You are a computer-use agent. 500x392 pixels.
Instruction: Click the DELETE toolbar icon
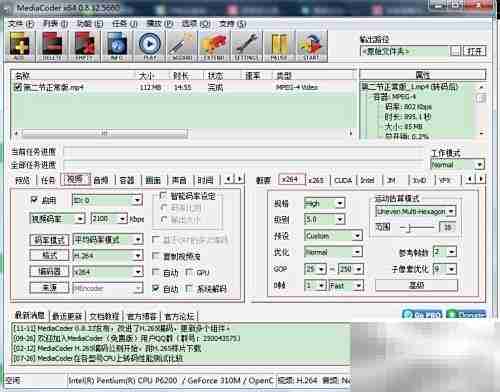click(52, 46)
